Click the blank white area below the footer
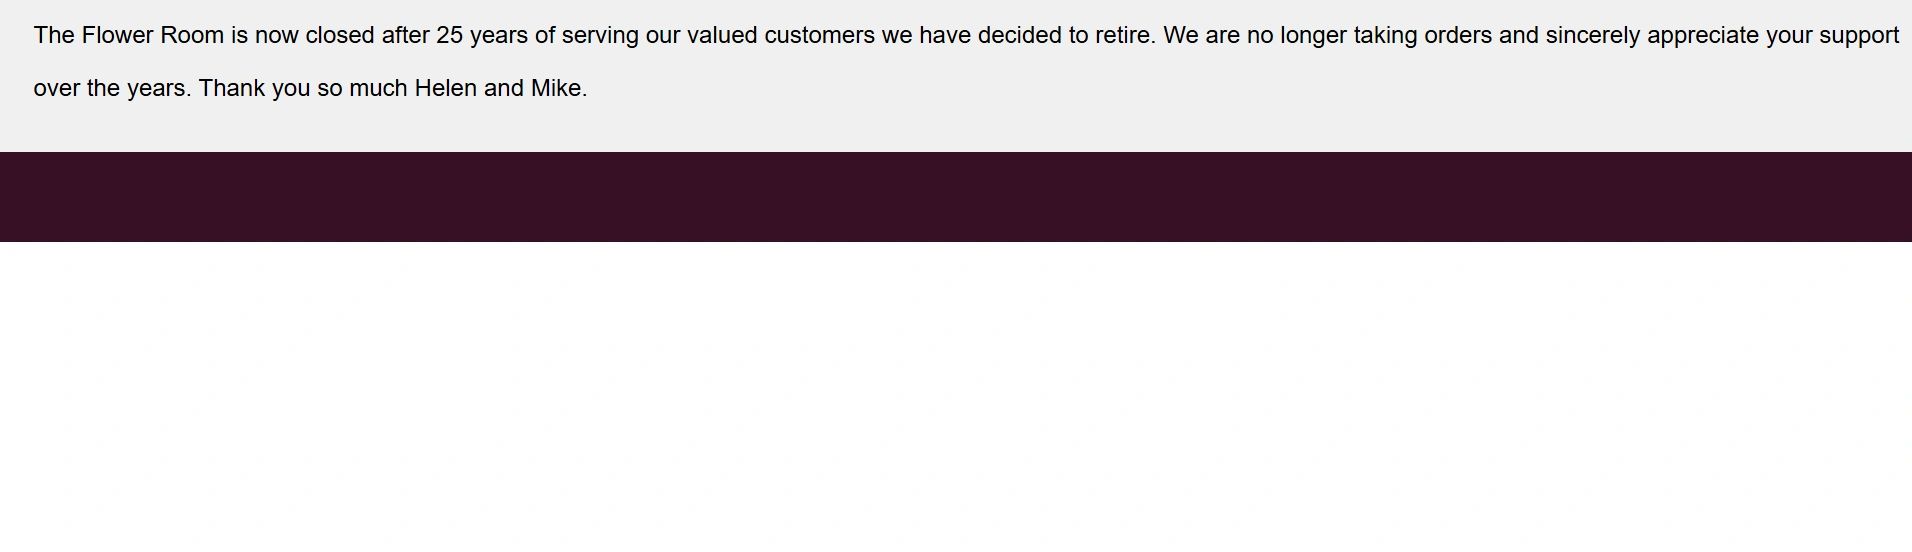Image resolution: width=1912 pixels, height=552 pixels. [956, 400]
